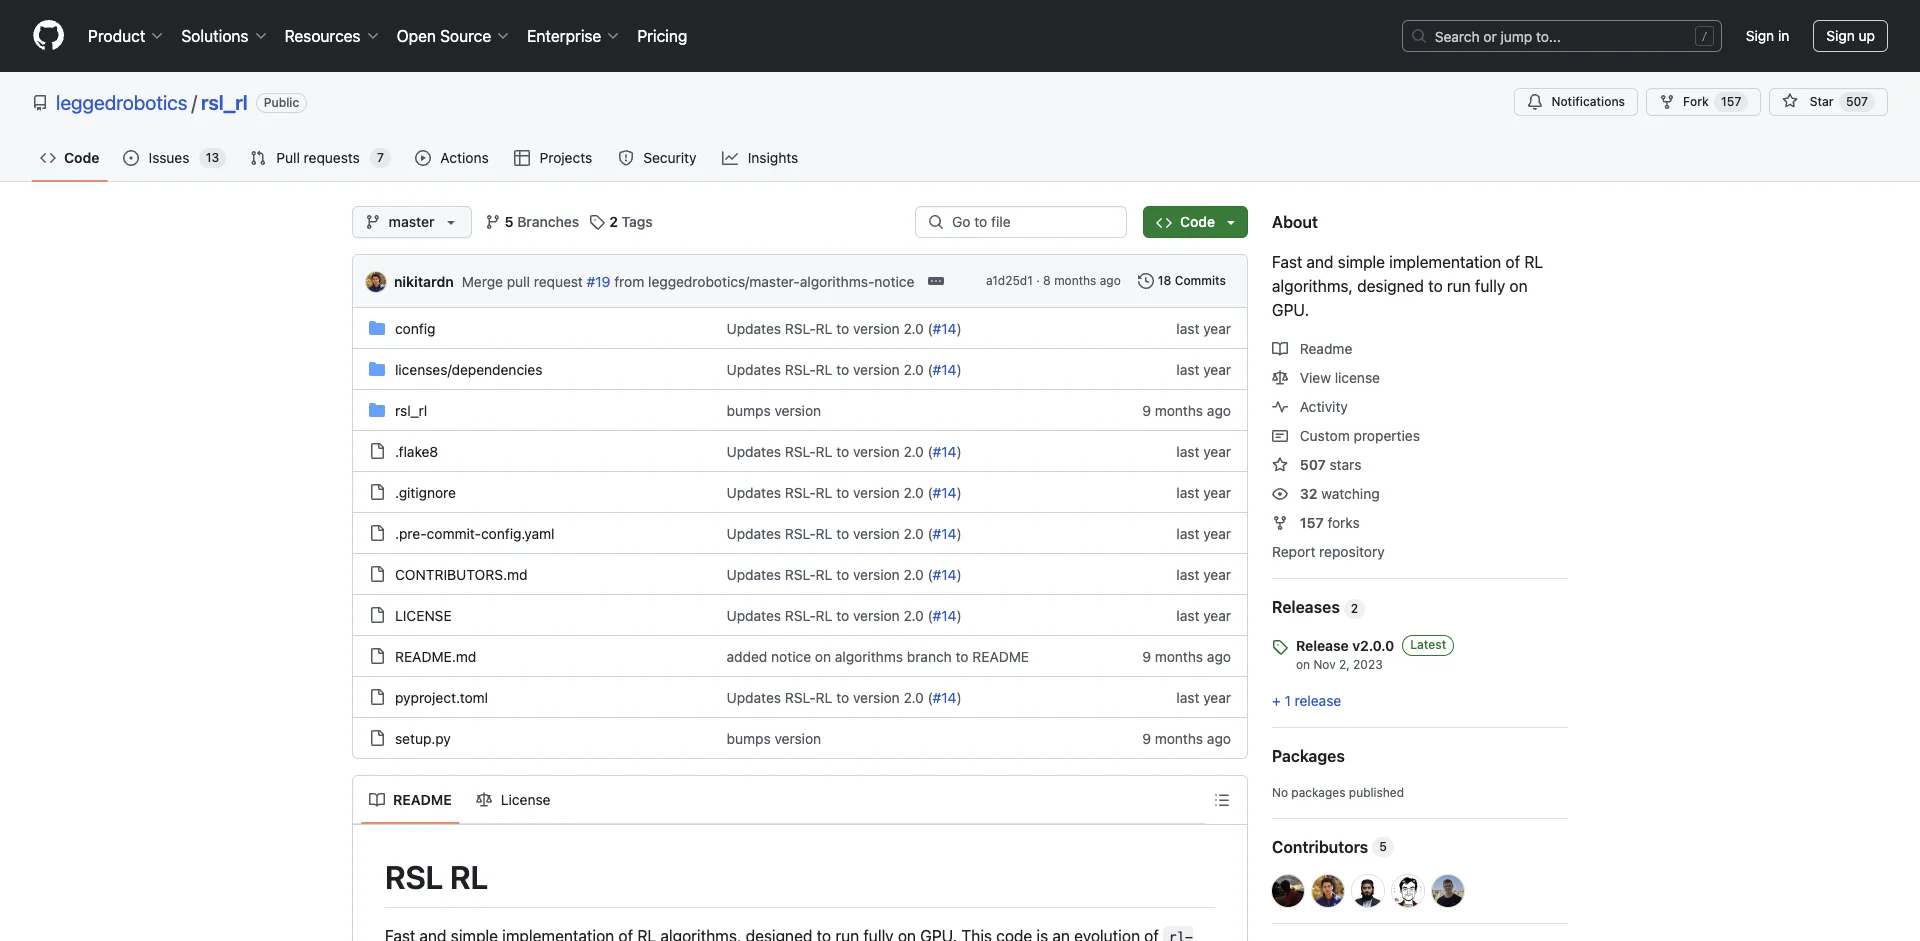Screen dimensions: 1920x941
Task: Click the .flake8 file icon
Action: point(377,451)
